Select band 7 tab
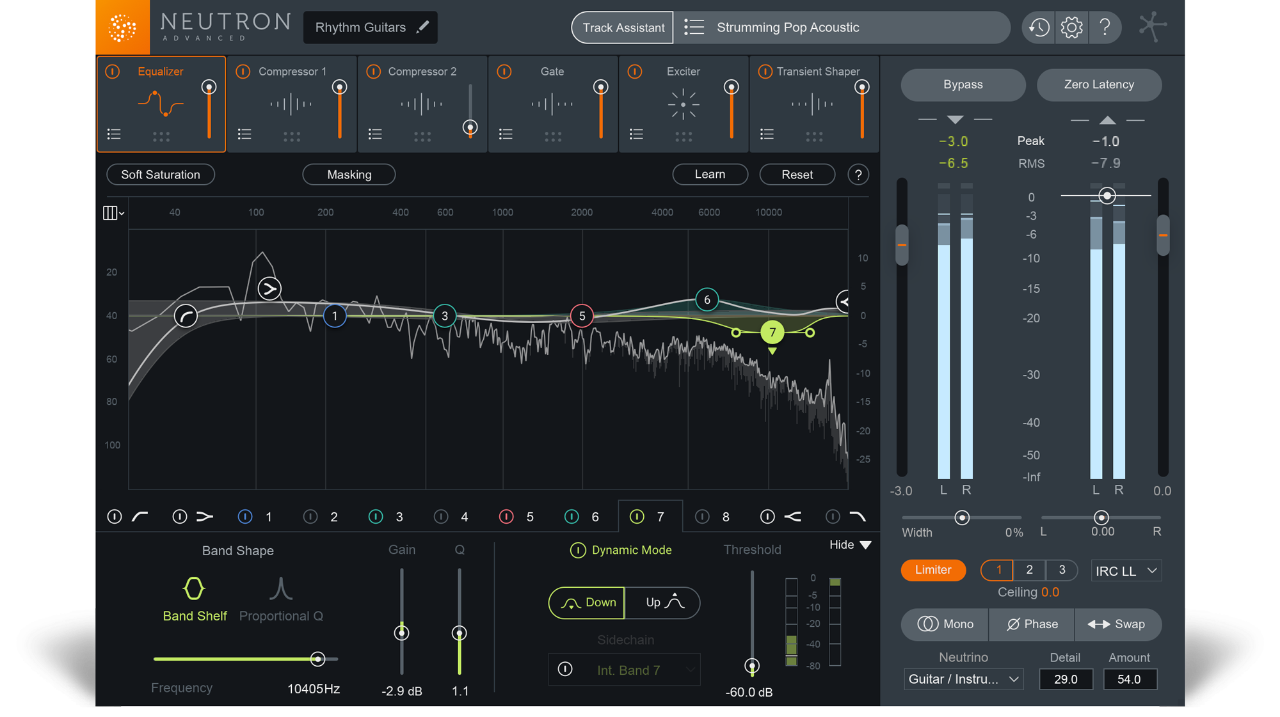The width and height of the screenshot is (1280, 717). 650,517
